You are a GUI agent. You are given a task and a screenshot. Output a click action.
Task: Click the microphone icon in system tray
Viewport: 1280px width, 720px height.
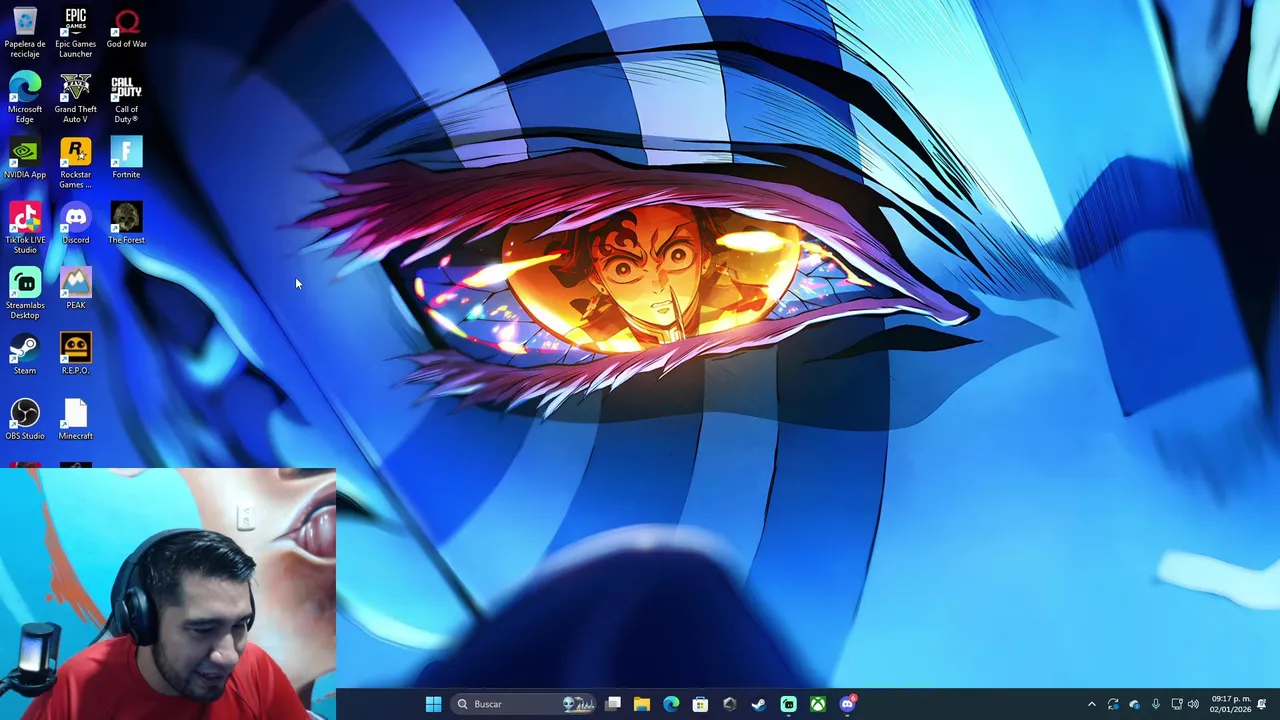click(1156, 704)
